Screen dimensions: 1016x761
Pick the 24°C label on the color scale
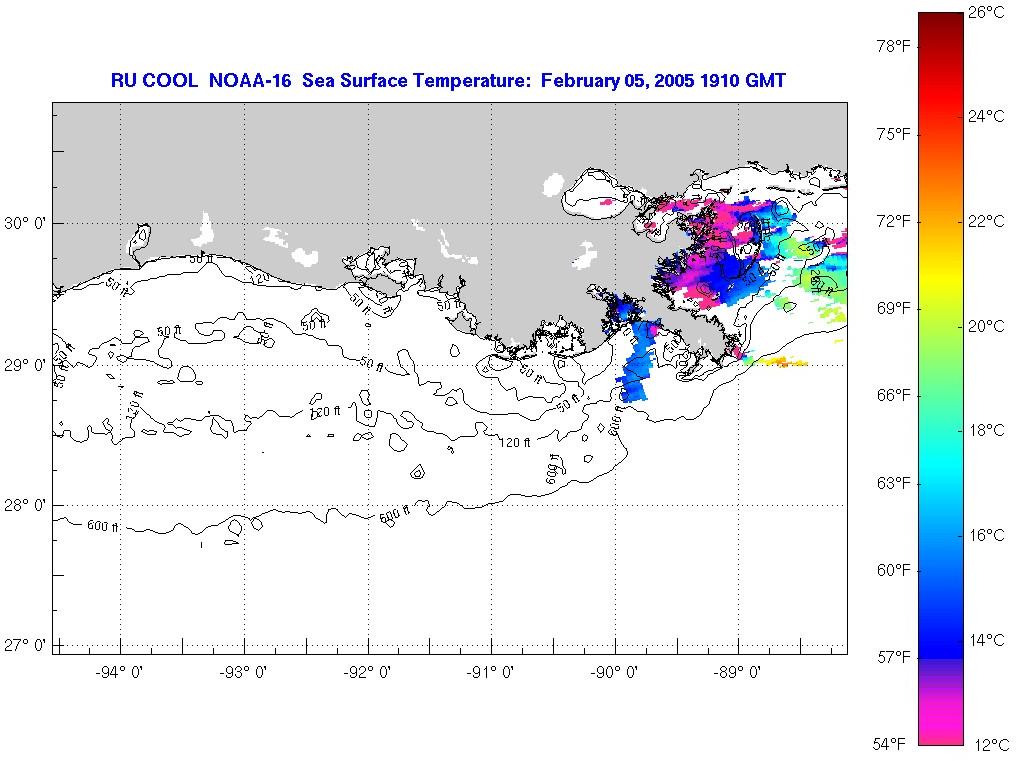coord(986,117)
